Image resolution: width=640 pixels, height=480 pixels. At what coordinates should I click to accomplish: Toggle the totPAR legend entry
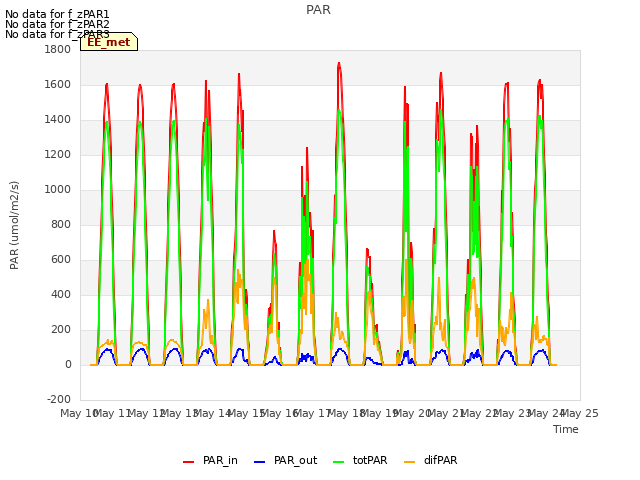(x=360, y=460)
